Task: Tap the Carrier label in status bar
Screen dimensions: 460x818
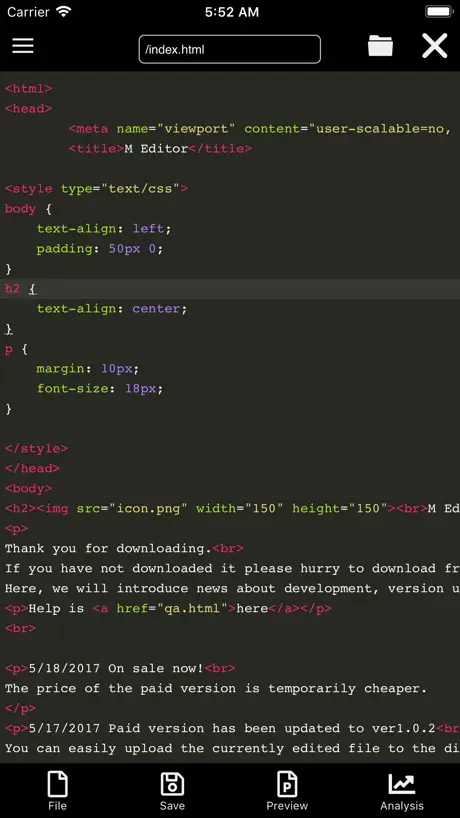Action: (x=29, y=12)
